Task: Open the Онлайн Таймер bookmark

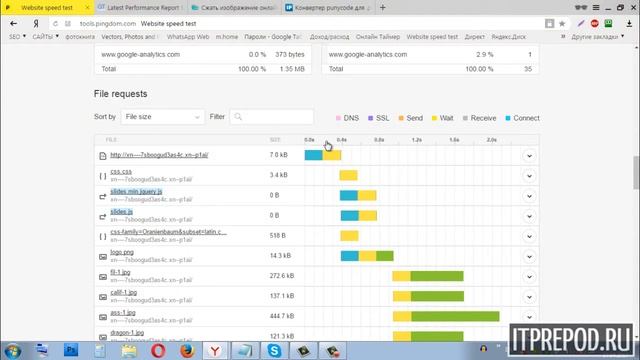Action: (378, 37)
